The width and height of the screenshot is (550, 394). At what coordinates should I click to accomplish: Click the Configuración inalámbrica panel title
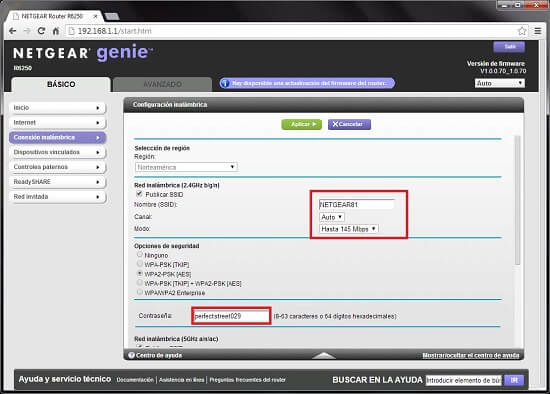point(170,105)
